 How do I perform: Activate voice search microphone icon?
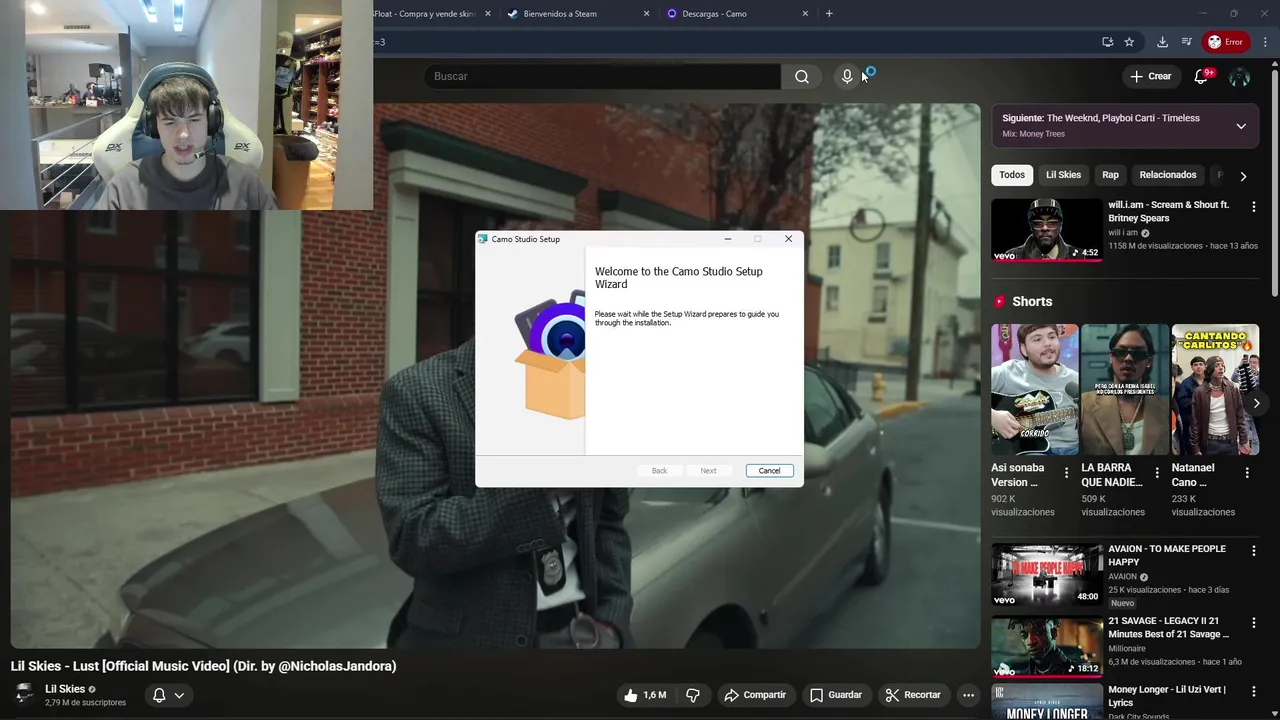847,76
